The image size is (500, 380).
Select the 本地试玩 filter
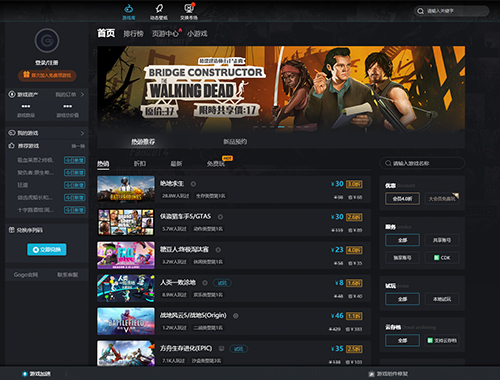[x=442, y=299]
